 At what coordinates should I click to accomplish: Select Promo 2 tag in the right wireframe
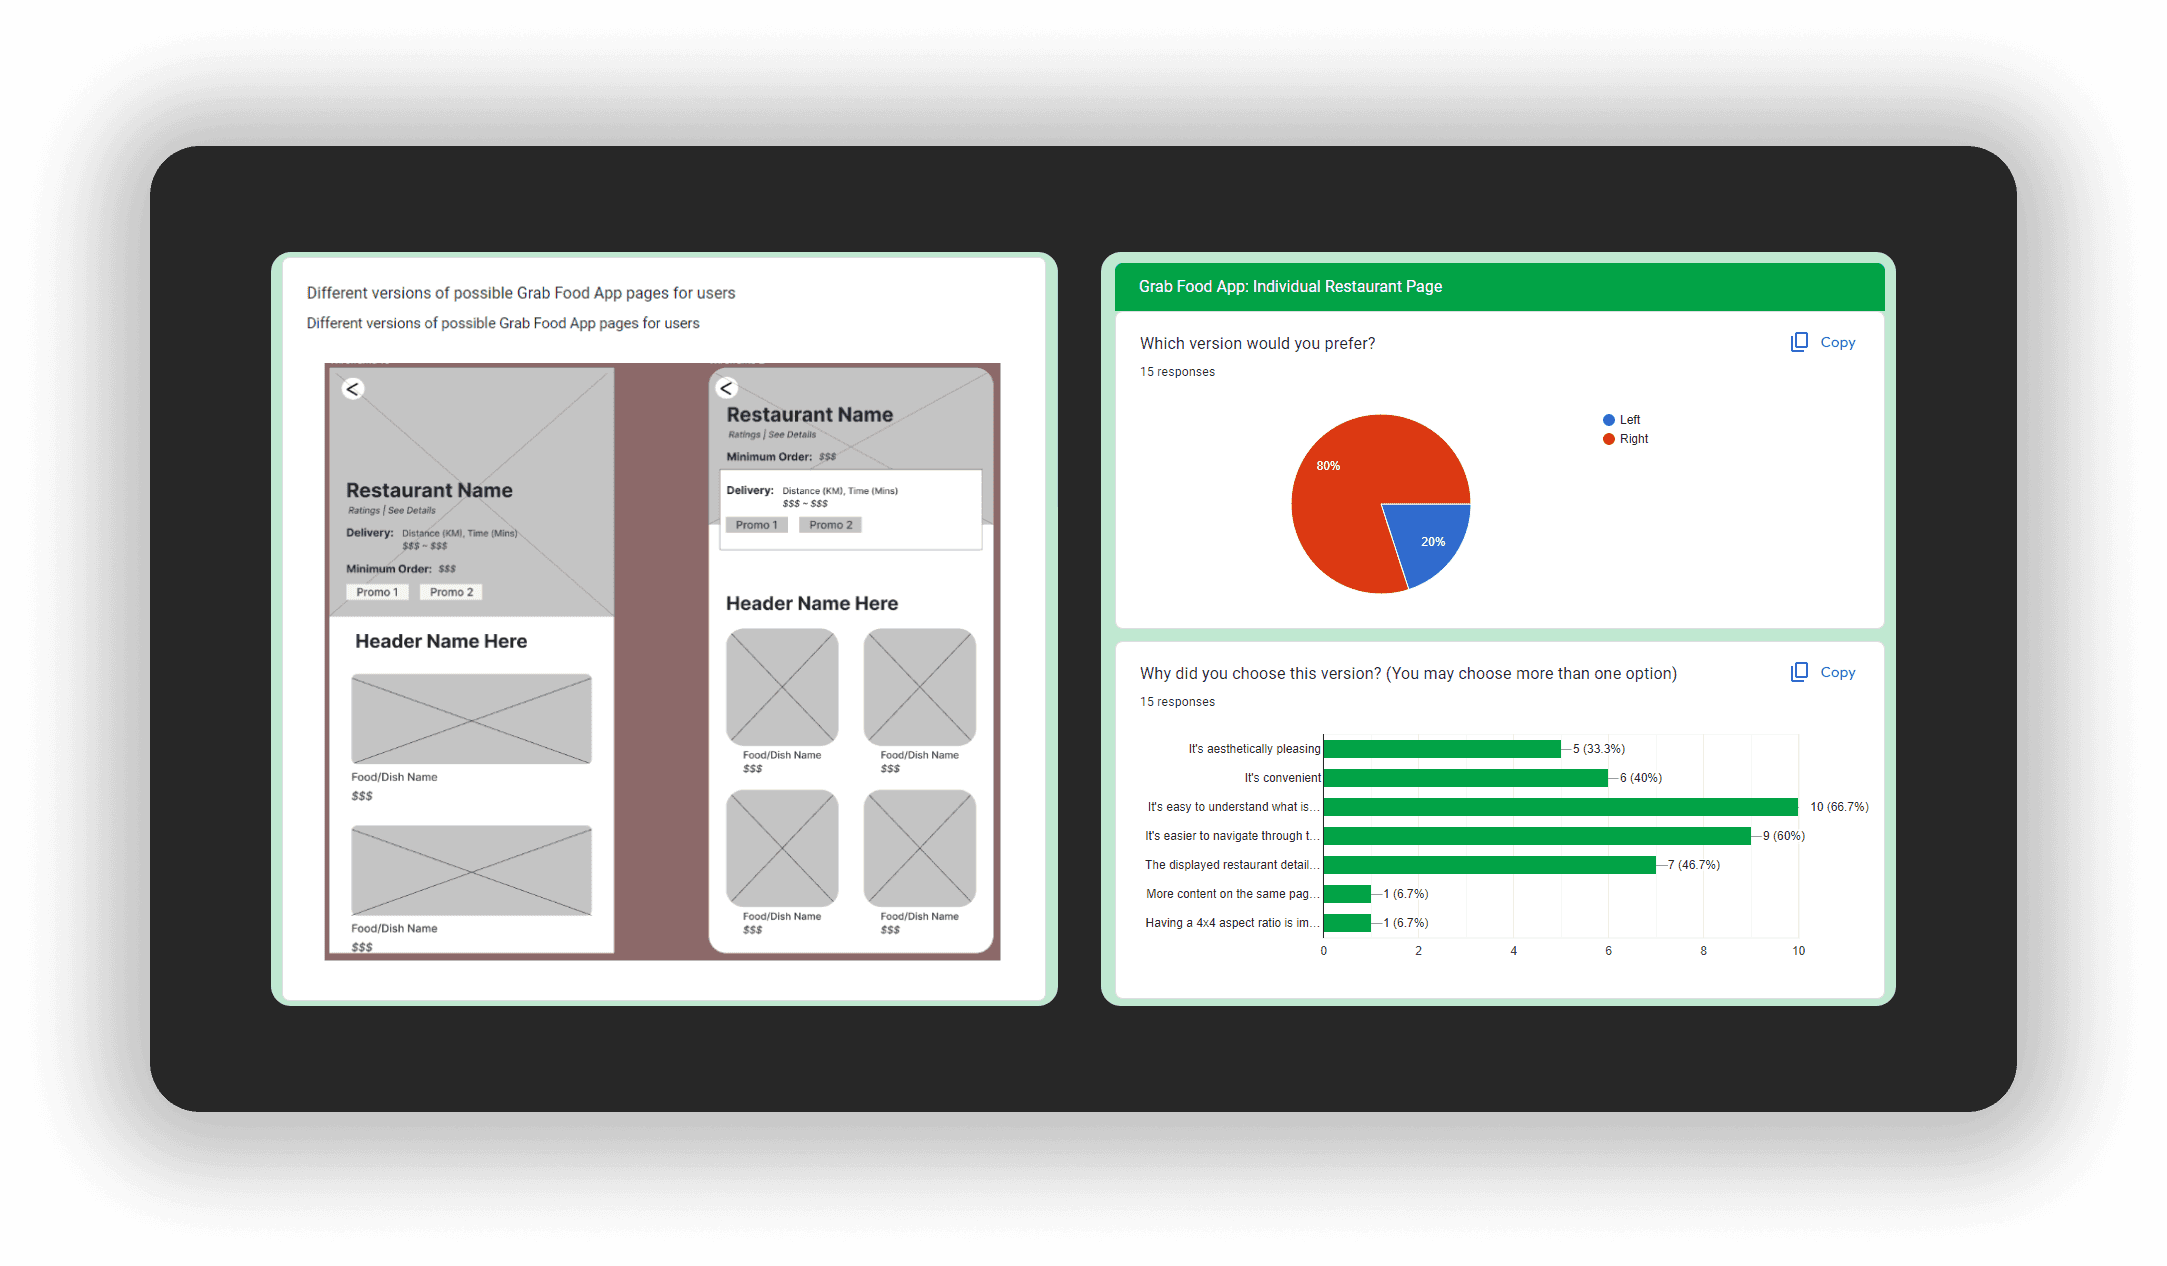pyautogui.click(x=830, y=525)
